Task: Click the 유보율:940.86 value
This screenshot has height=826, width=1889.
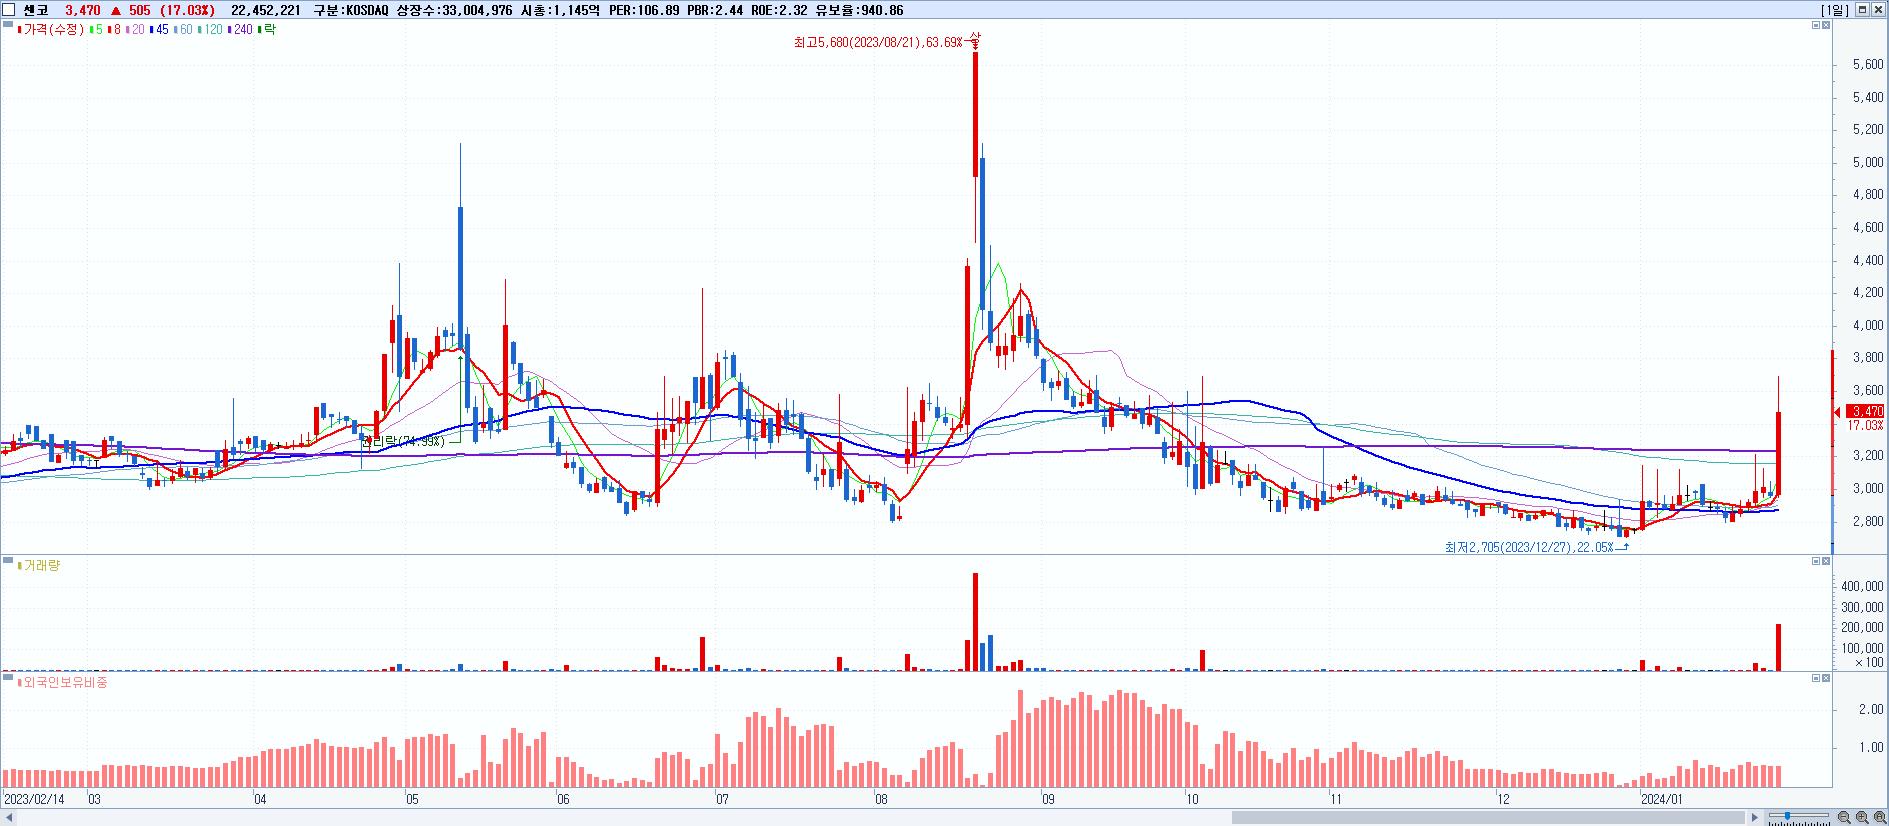Action: tap(860, 10)
